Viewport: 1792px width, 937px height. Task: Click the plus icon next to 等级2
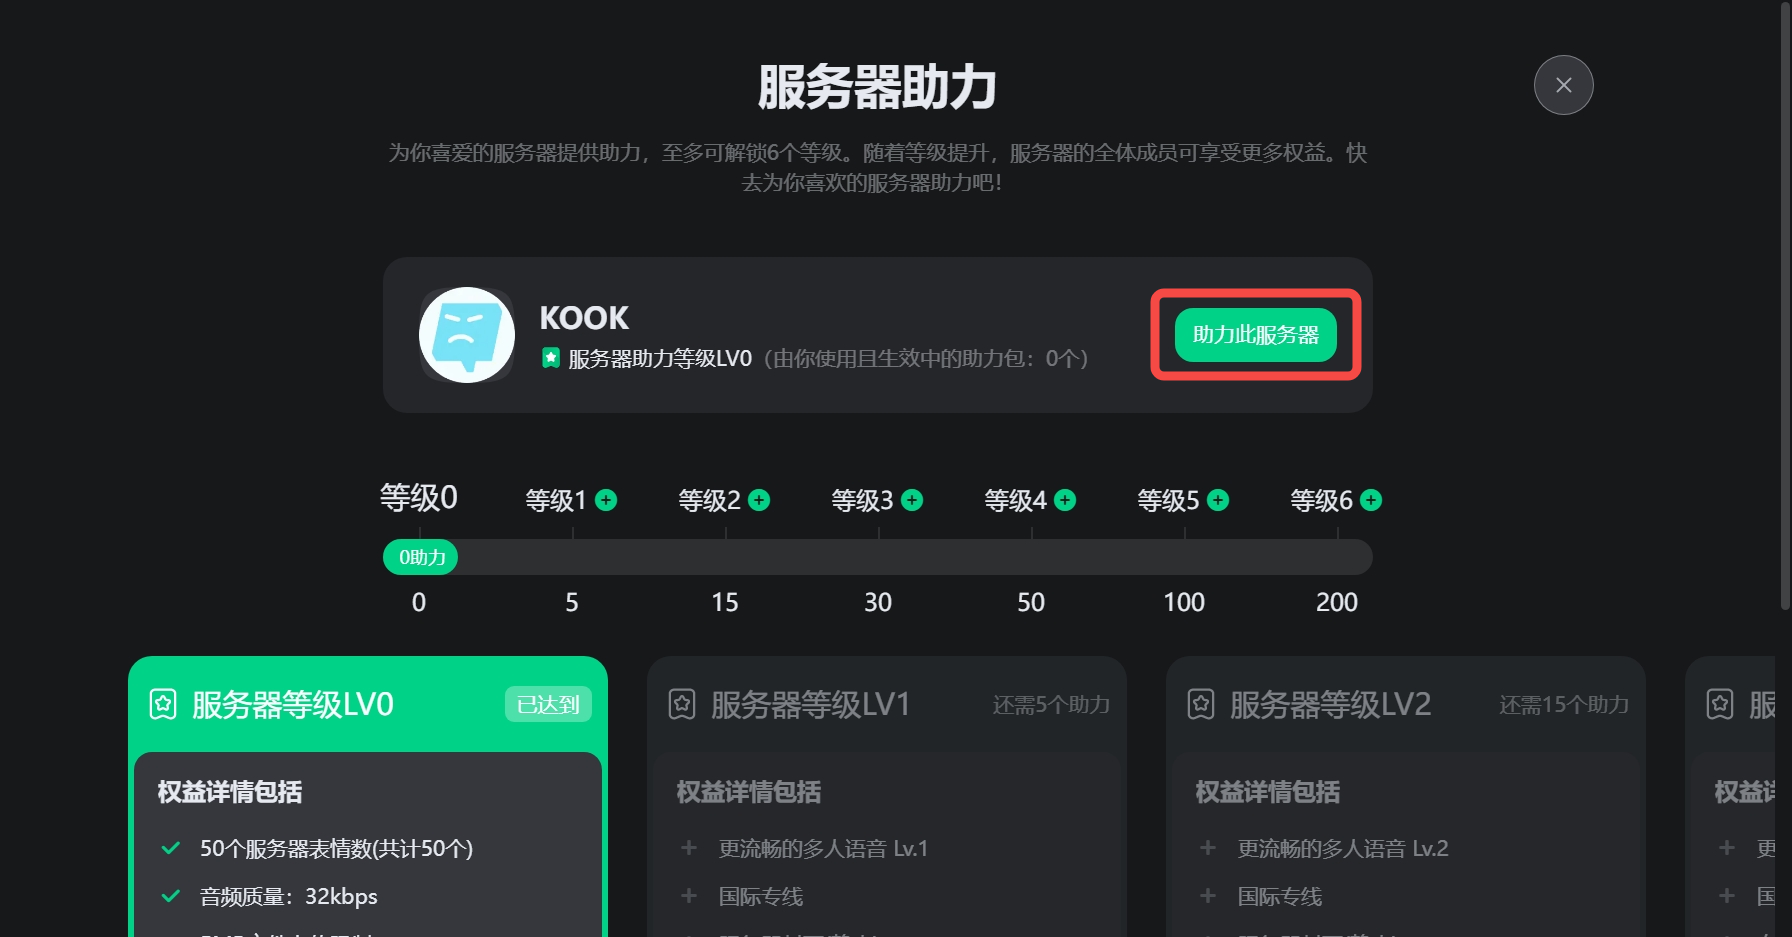[759, 500]
